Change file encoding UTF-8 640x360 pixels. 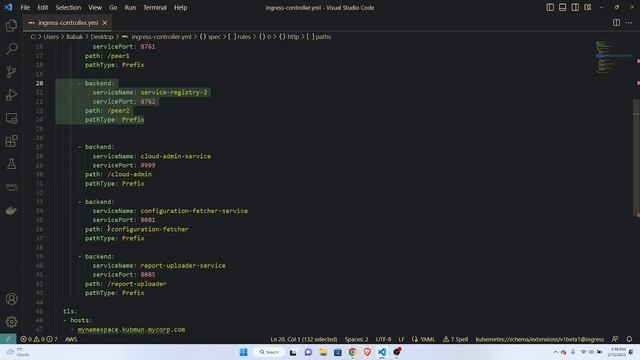[x=383, y=339]
